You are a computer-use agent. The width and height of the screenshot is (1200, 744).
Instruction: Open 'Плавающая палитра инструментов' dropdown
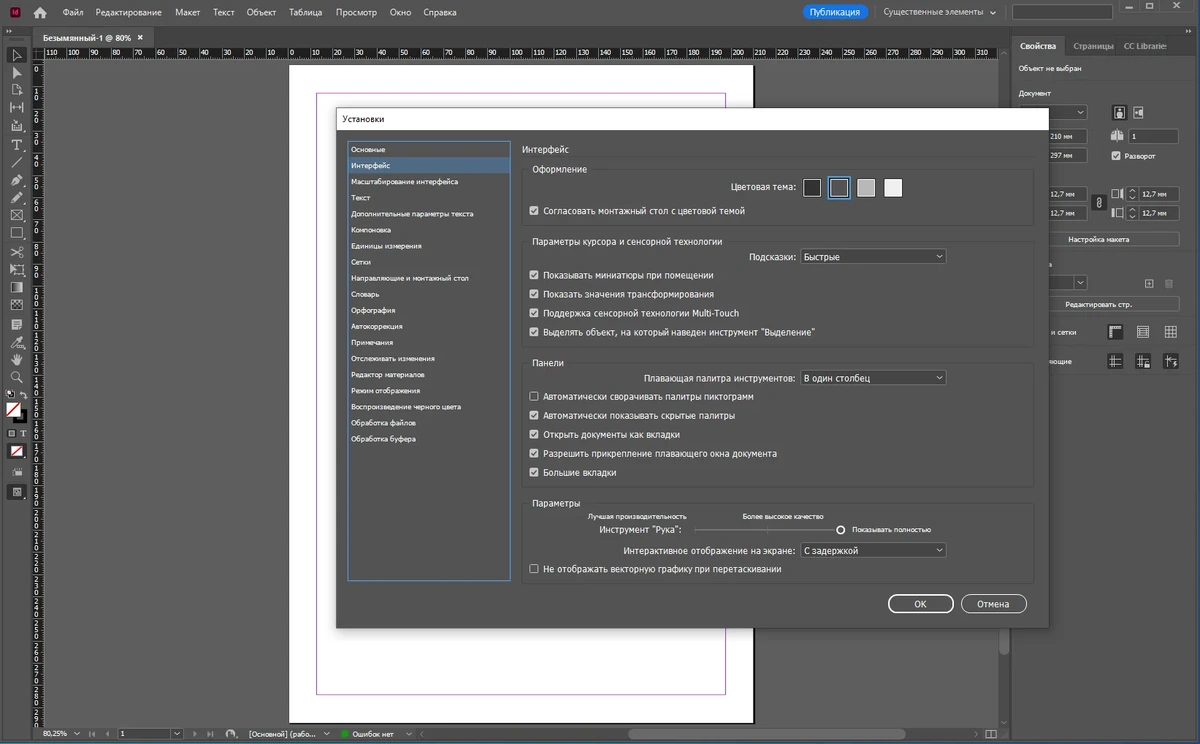pyautogui.click(x=873, y=378)
